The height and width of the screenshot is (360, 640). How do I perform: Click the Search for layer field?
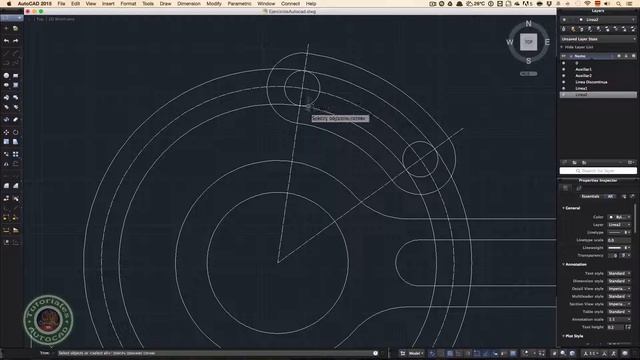tap(598, 171)
